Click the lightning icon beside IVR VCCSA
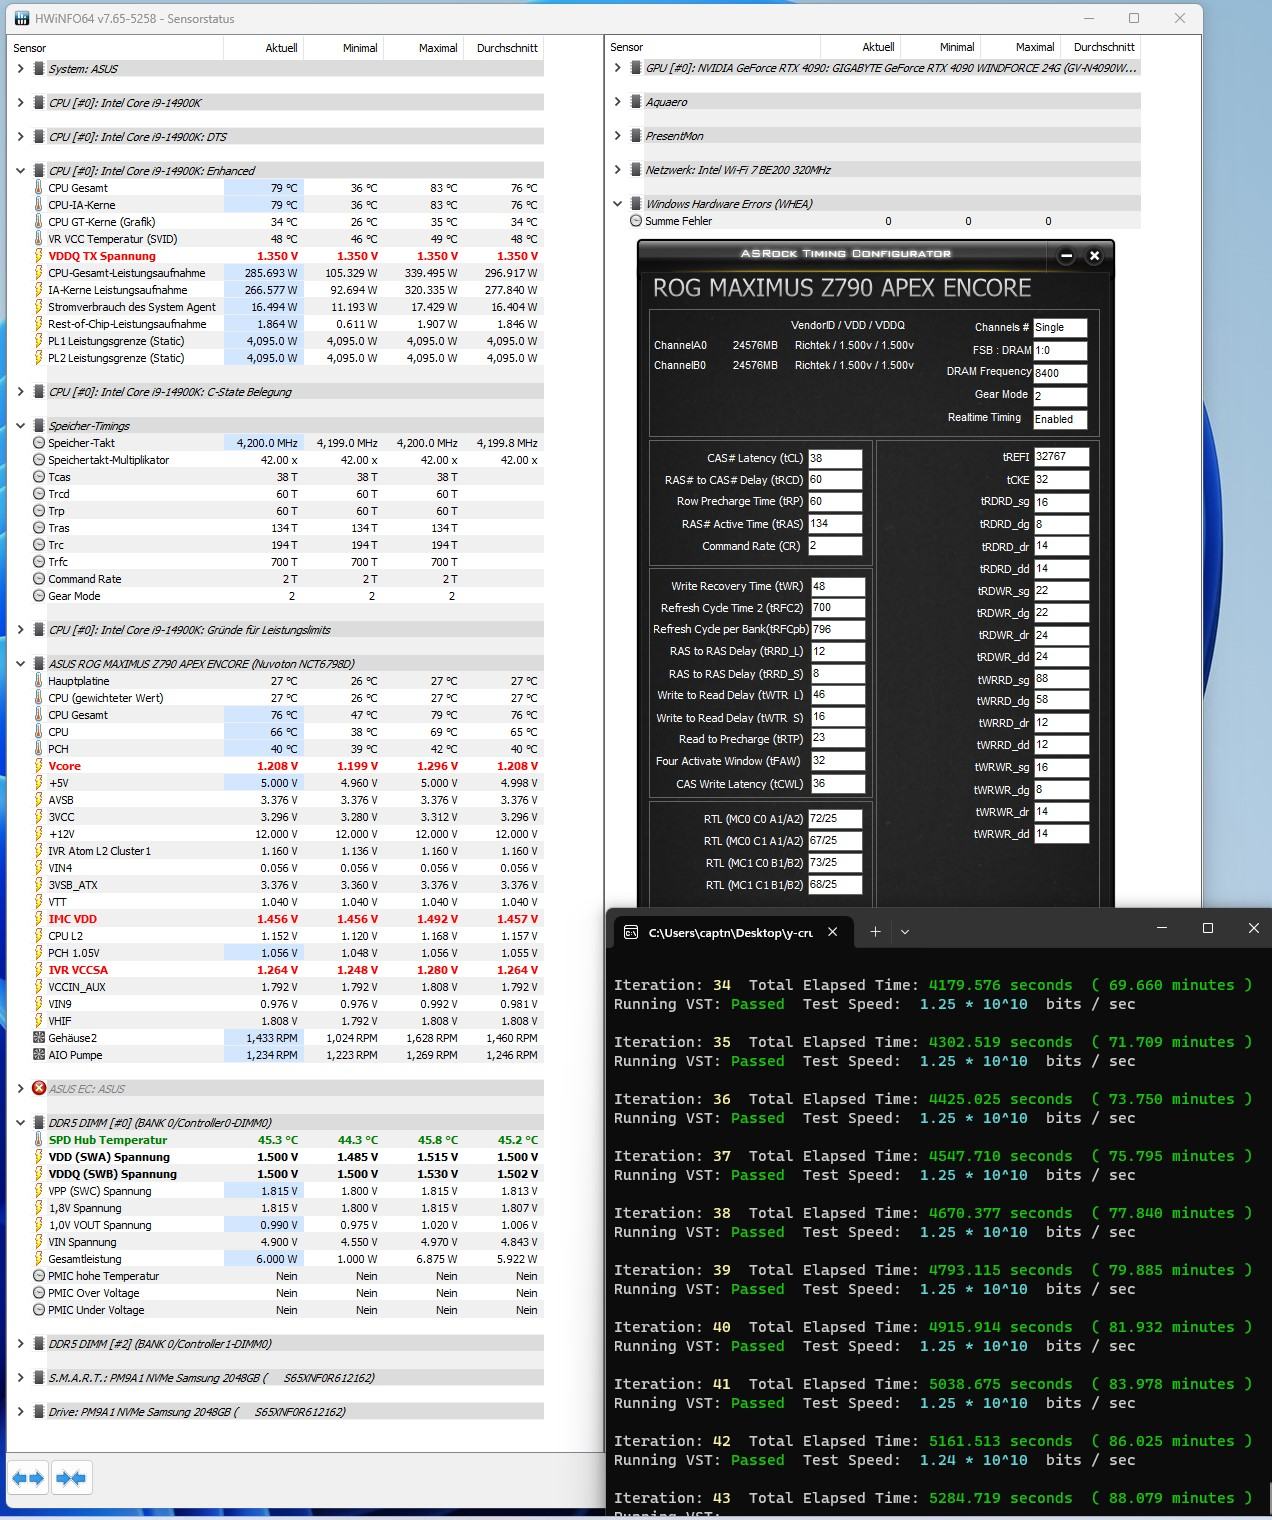 (x=39, y=970)
